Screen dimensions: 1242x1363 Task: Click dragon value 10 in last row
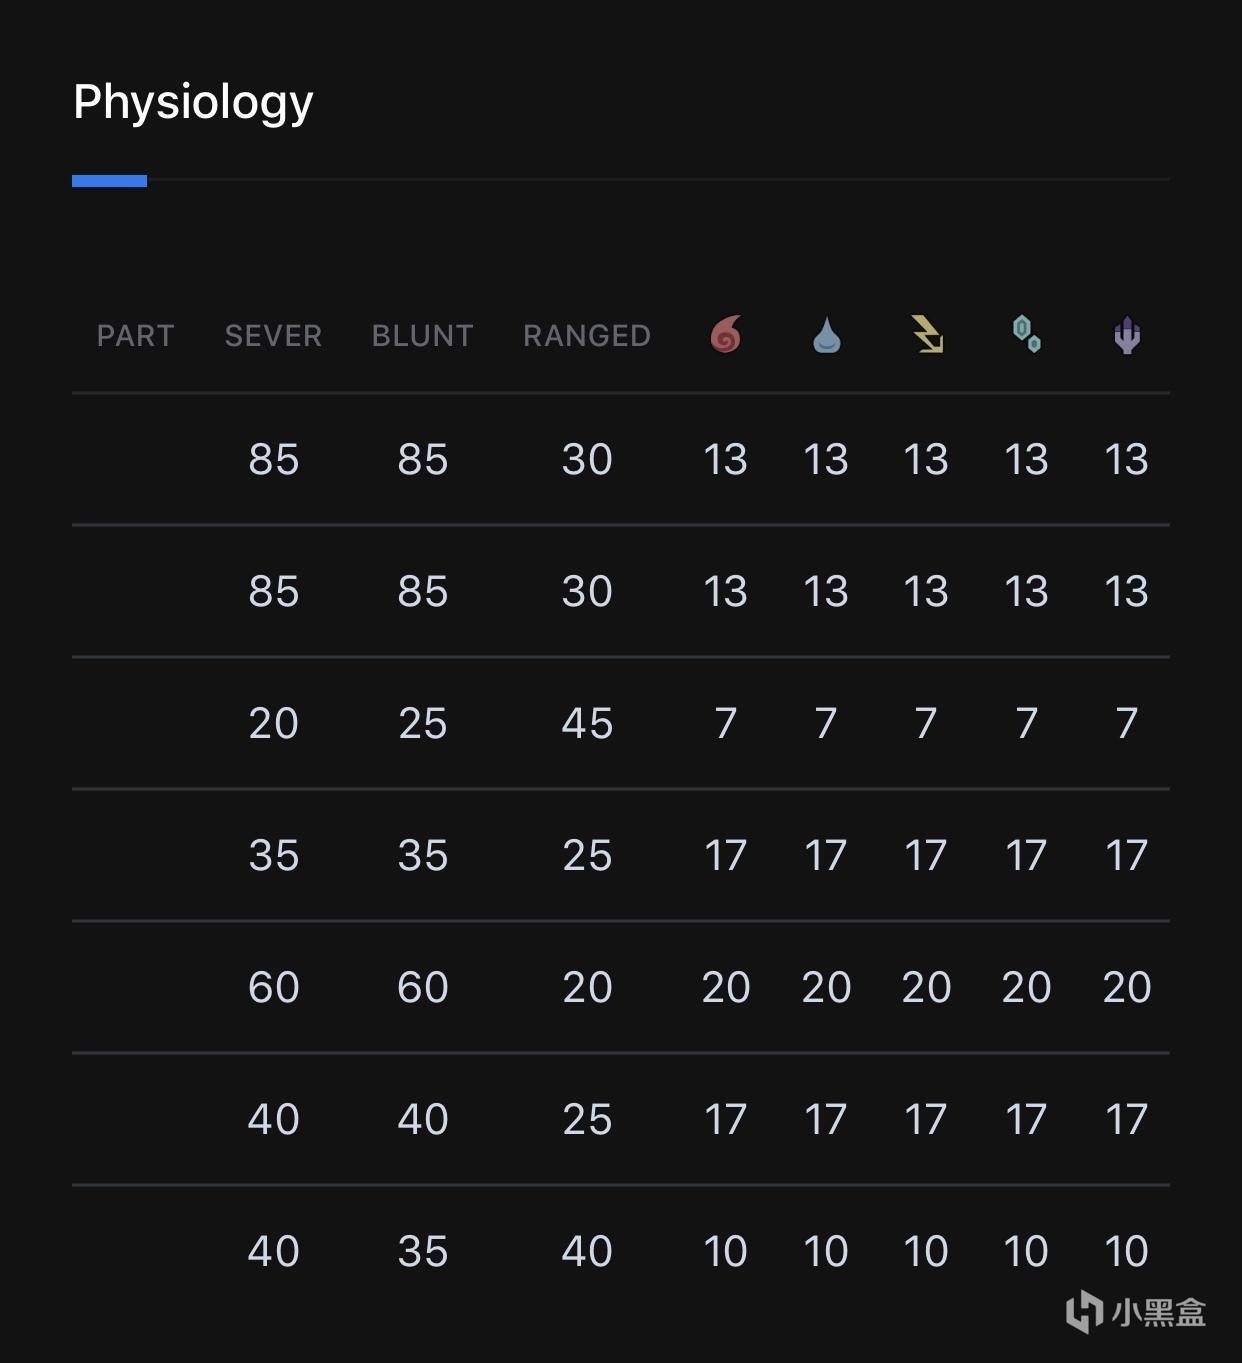point(1127,1252)
